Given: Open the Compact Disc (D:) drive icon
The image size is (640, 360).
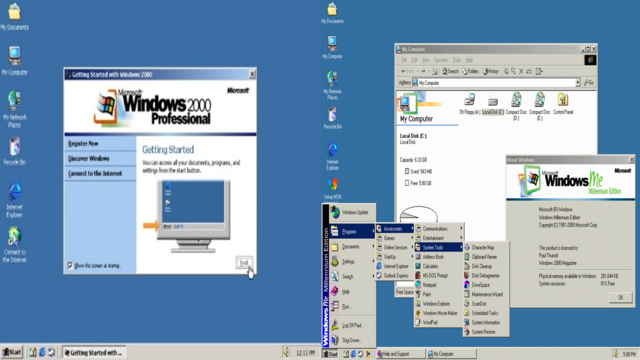Looking at the screenshot, I should 516,106.
